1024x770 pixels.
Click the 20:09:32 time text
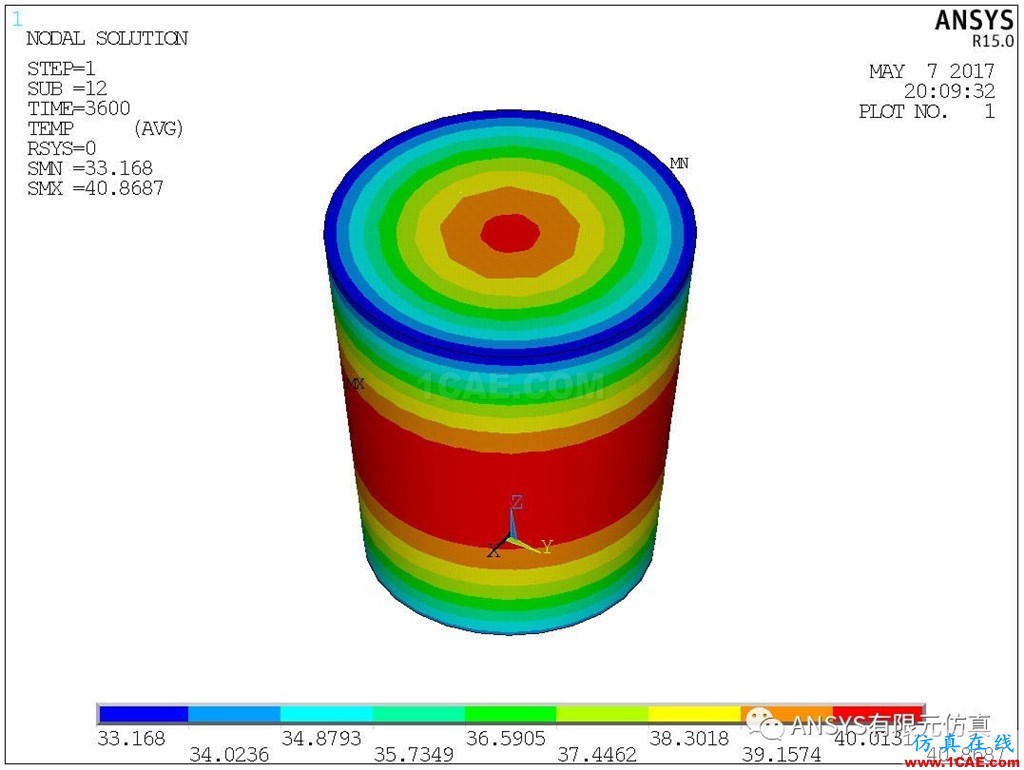point(949,91)
